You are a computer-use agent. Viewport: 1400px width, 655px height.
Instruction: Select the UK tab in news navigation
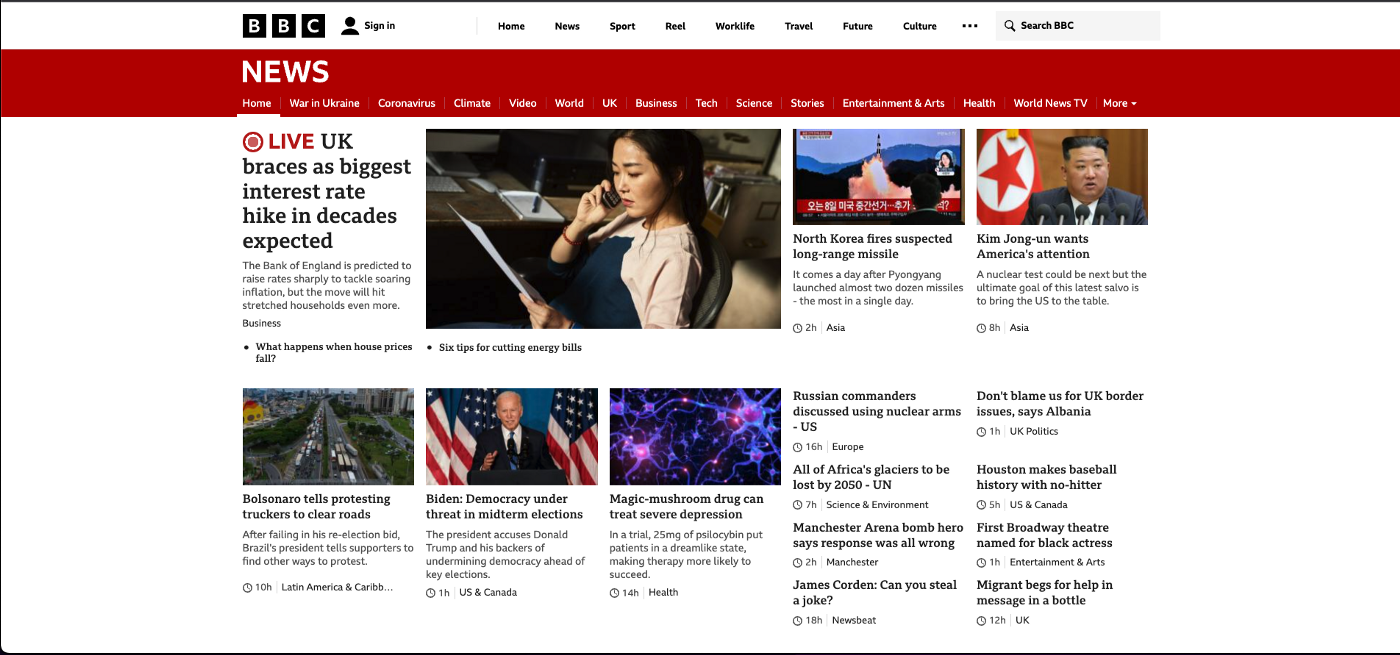(610, 103)
